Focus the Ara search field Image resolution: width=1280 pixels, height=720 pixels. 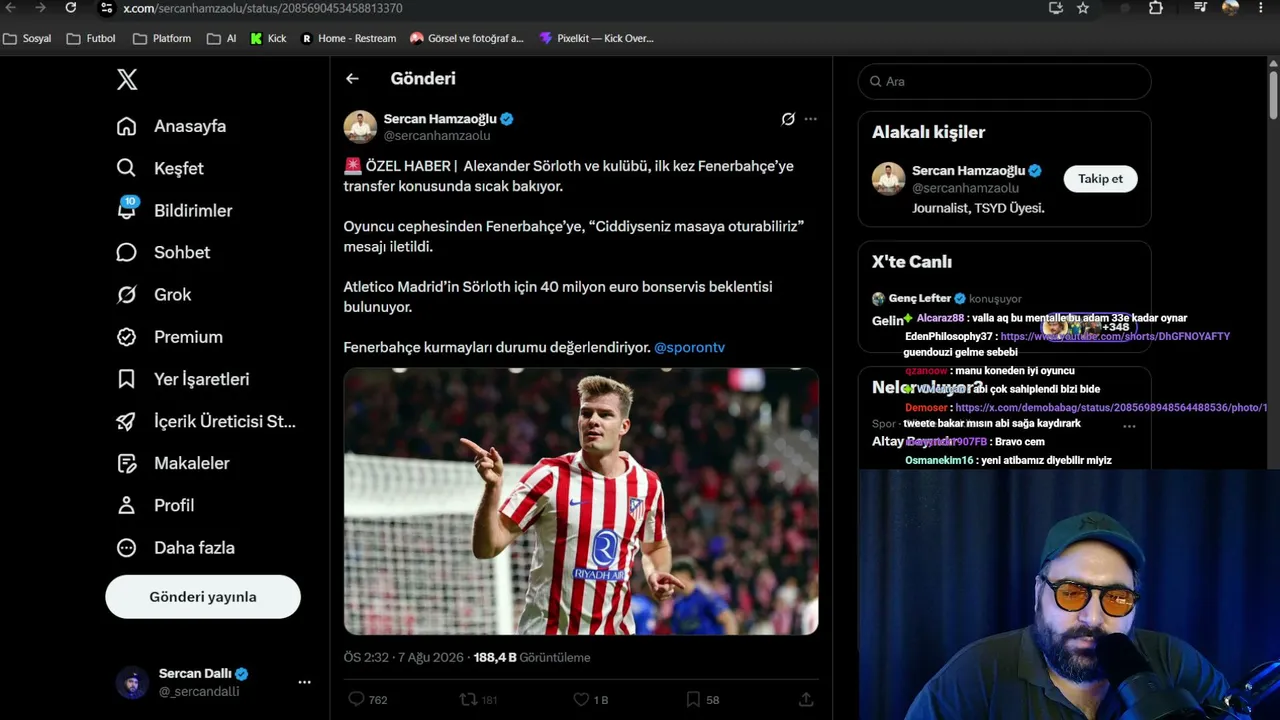pyautogui.click(x=1004, y=81)
